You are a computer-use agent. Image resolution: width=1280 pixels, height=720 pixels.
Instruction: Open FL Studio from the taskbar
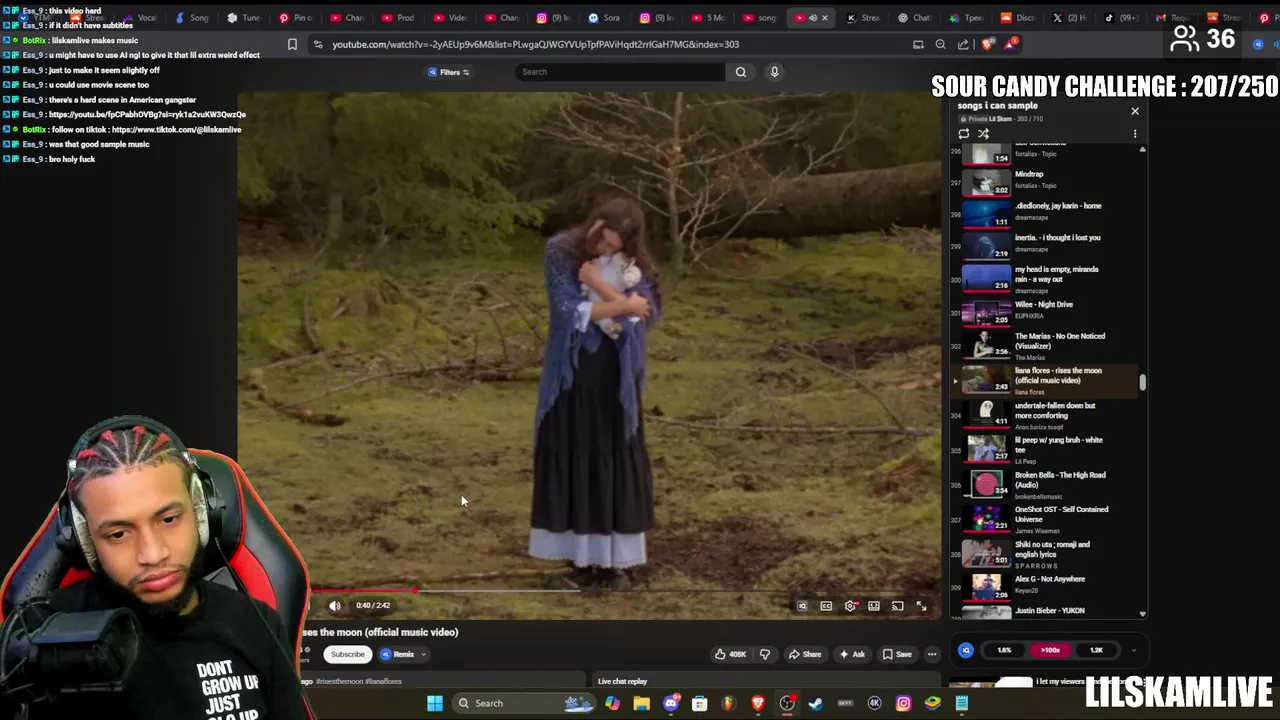(729, 703)
